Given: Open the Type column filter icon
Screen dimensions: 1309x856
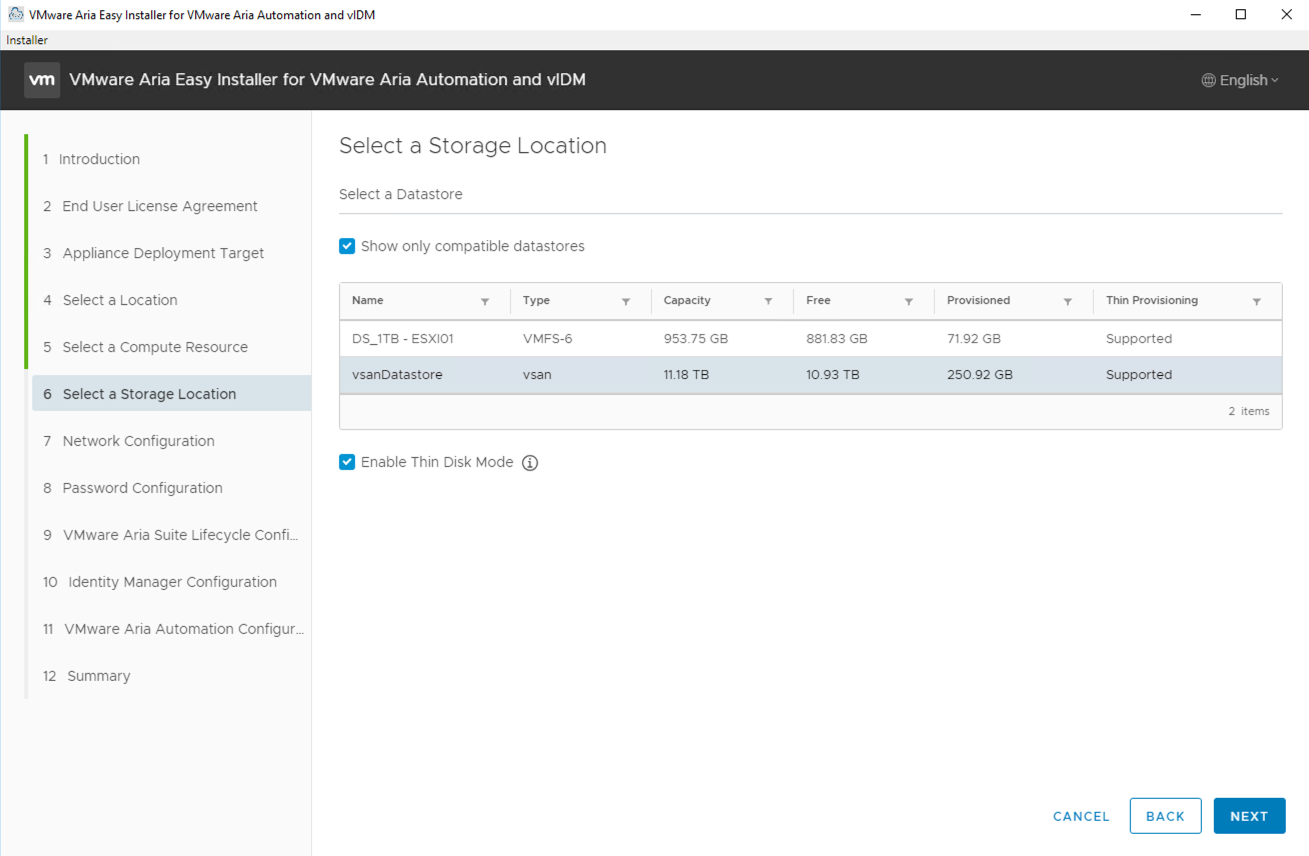Looking at the screenshot, I should pyautogui.click(x=626, y=301).
